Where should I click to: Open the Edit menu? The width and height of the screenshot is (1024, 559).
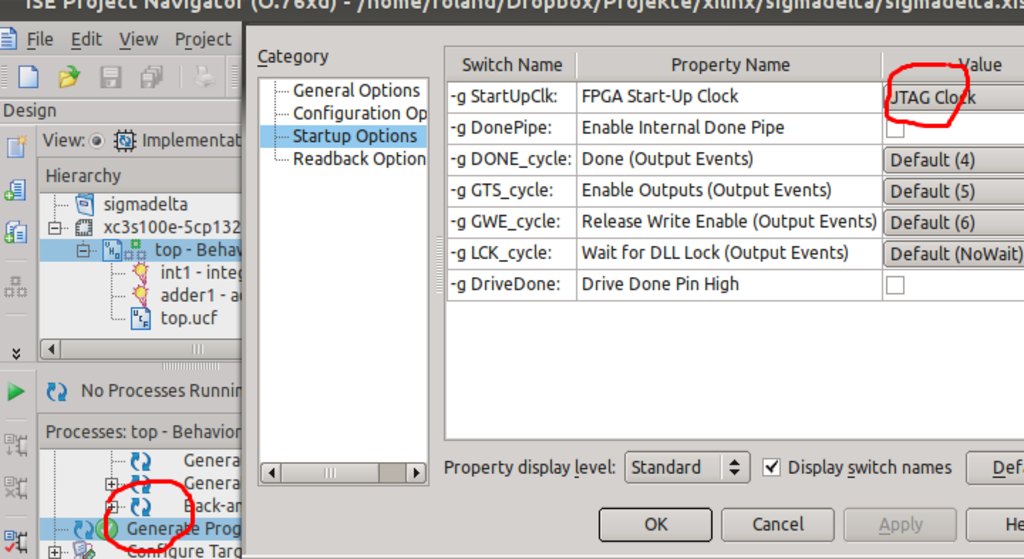click(86, 40)
